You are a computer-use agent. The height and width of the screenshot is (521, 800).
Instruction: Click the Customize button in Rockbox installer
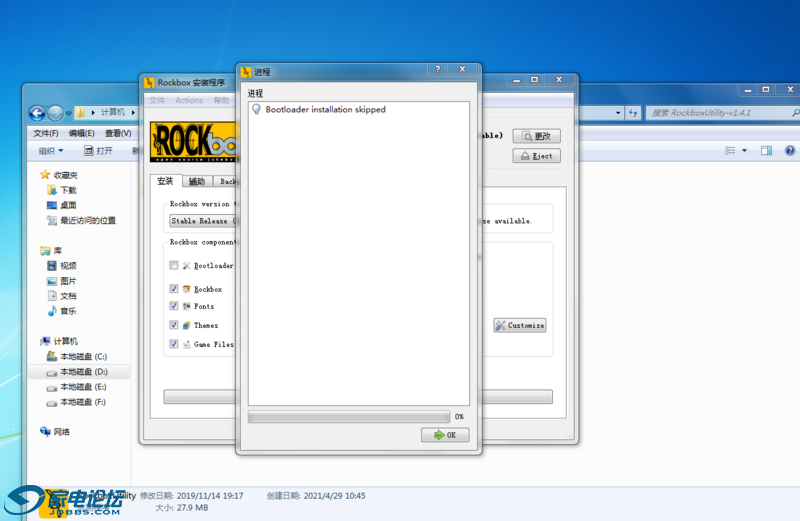click(520, 325)
